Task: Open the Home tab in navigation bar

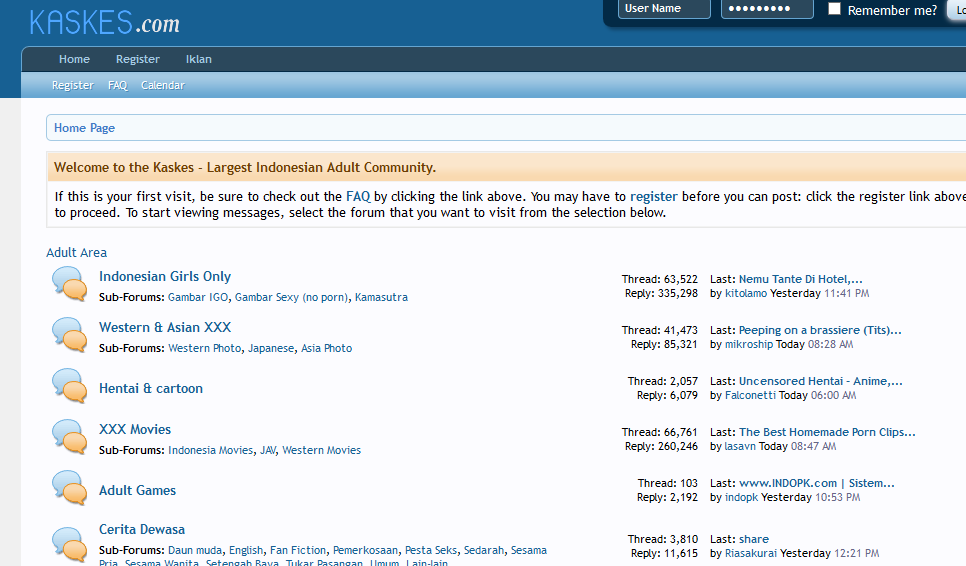Action: click(x=75, y=59)
